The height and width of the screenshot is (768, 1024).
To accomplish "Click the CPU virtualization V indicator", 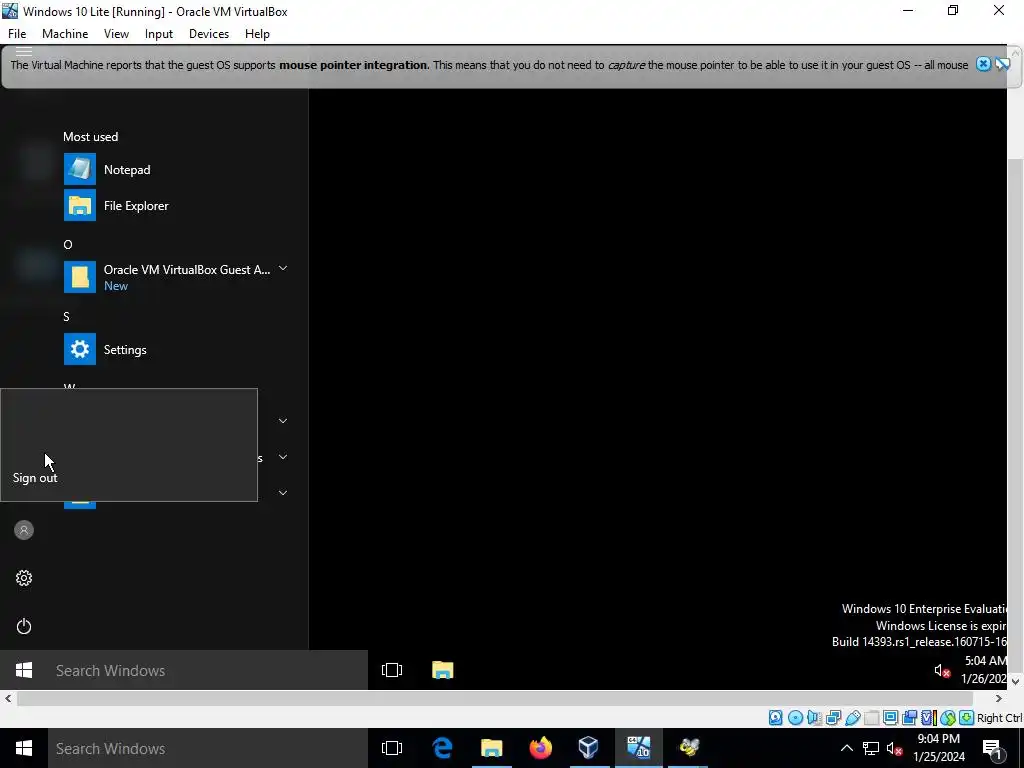I will tap(929, 718).
